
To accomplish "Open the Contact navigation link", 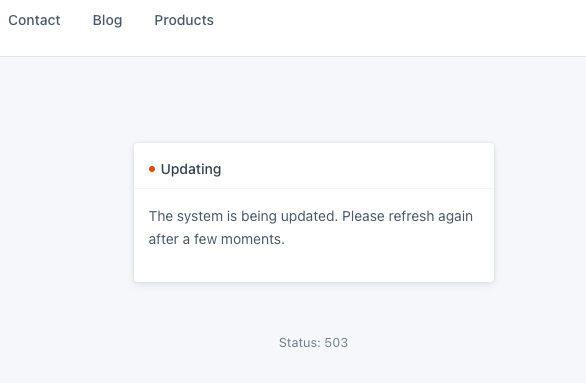I will [34, 20].
